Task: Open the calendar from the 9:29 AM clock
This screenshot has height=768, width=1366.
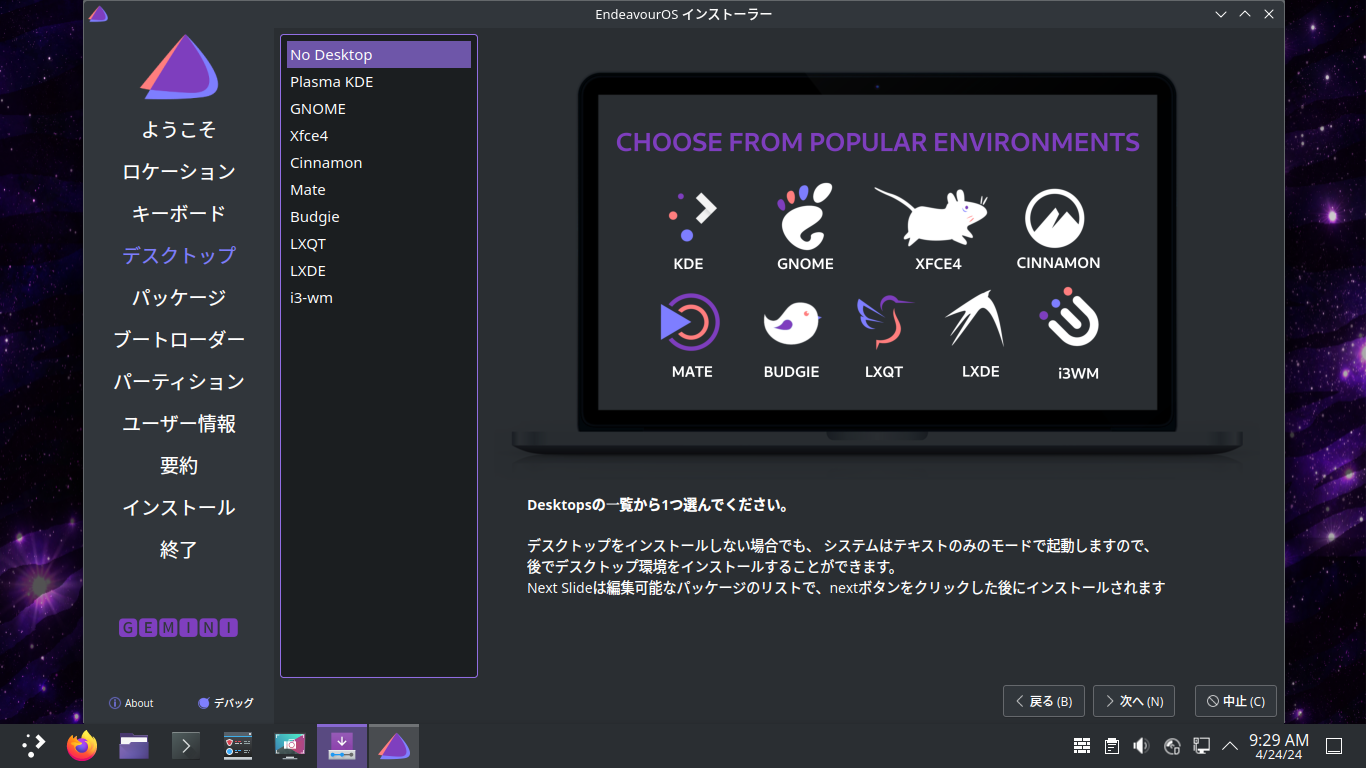Action: [x=1279, y=746]
